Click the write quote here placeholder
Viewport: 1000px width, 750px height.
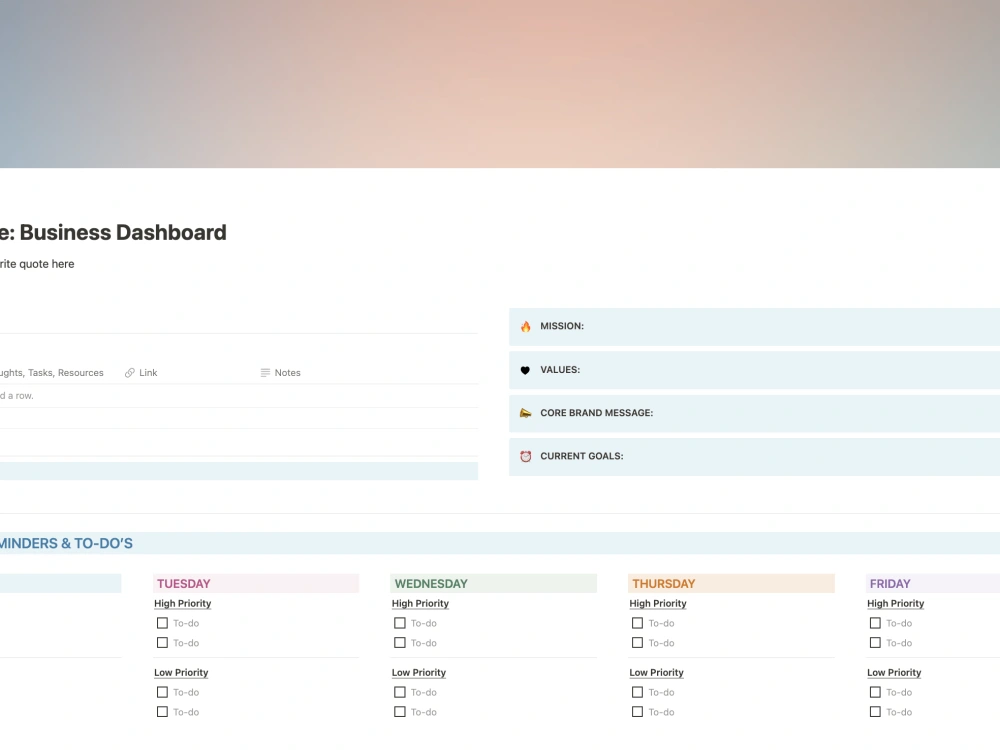37,263
